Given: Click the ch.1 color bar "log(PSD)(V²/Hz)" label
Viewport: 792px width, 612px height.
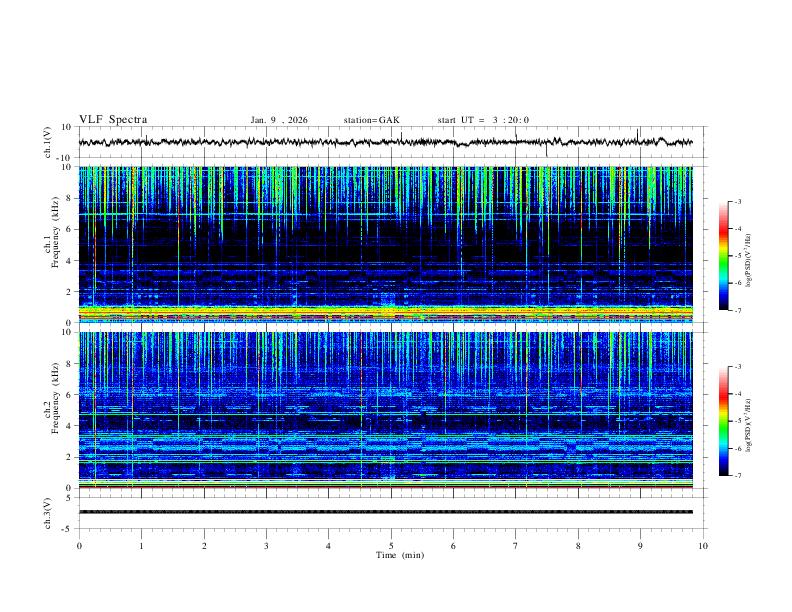Looking at the screenshot, I should (x=749, y=261).
